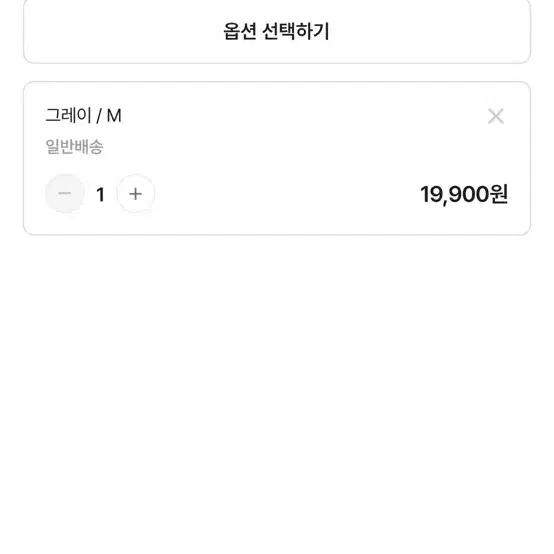Tap the greyed-out minus icon
554x554 pixels.
click(x=65, y=194)
